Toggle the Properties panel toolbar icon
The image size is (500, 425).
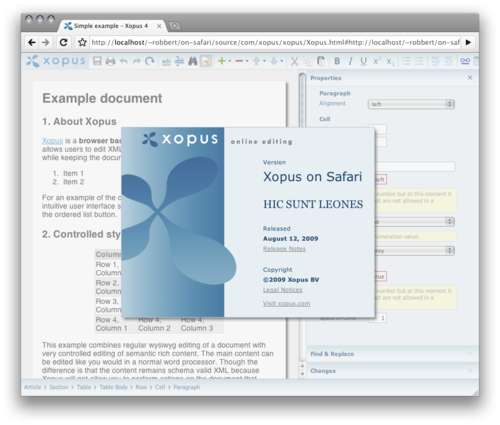click(x=206, y=61)
